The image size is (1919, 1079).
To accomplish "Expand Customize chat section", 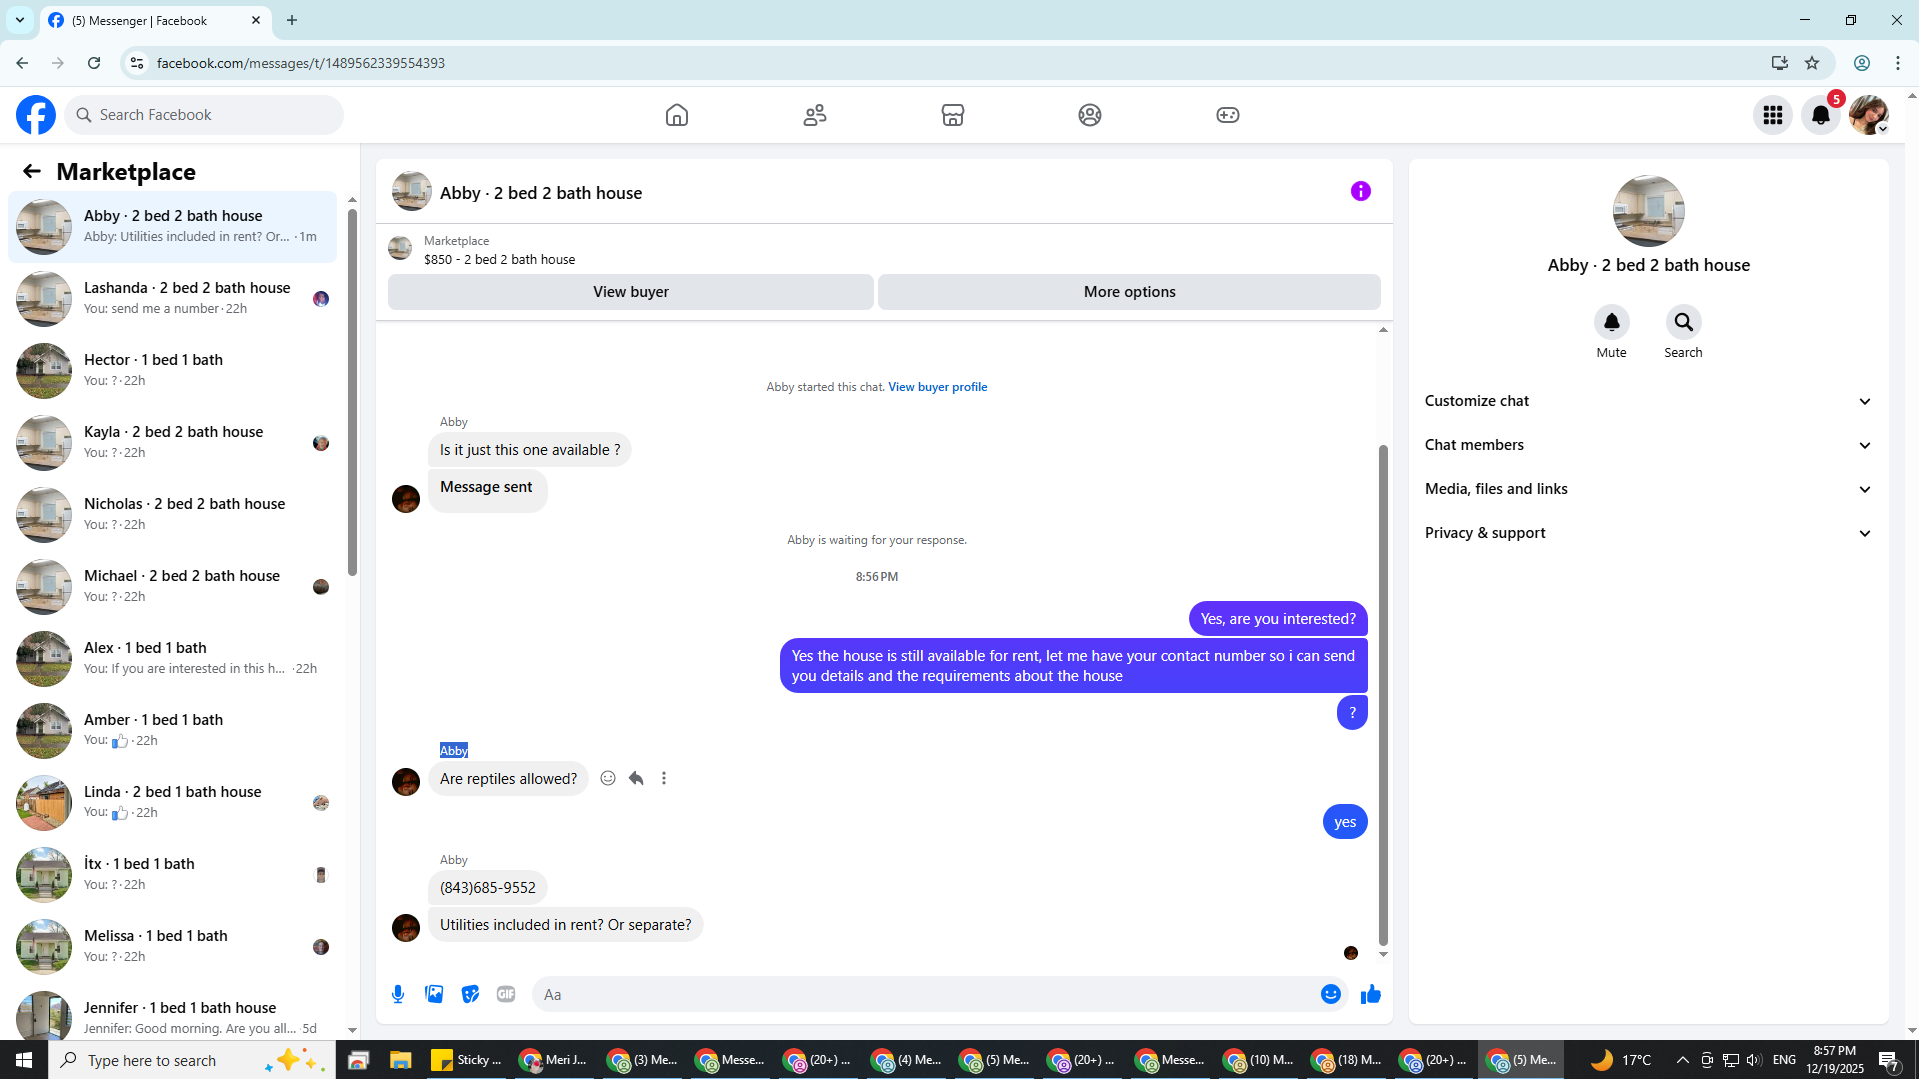I will click(1649, 401).
